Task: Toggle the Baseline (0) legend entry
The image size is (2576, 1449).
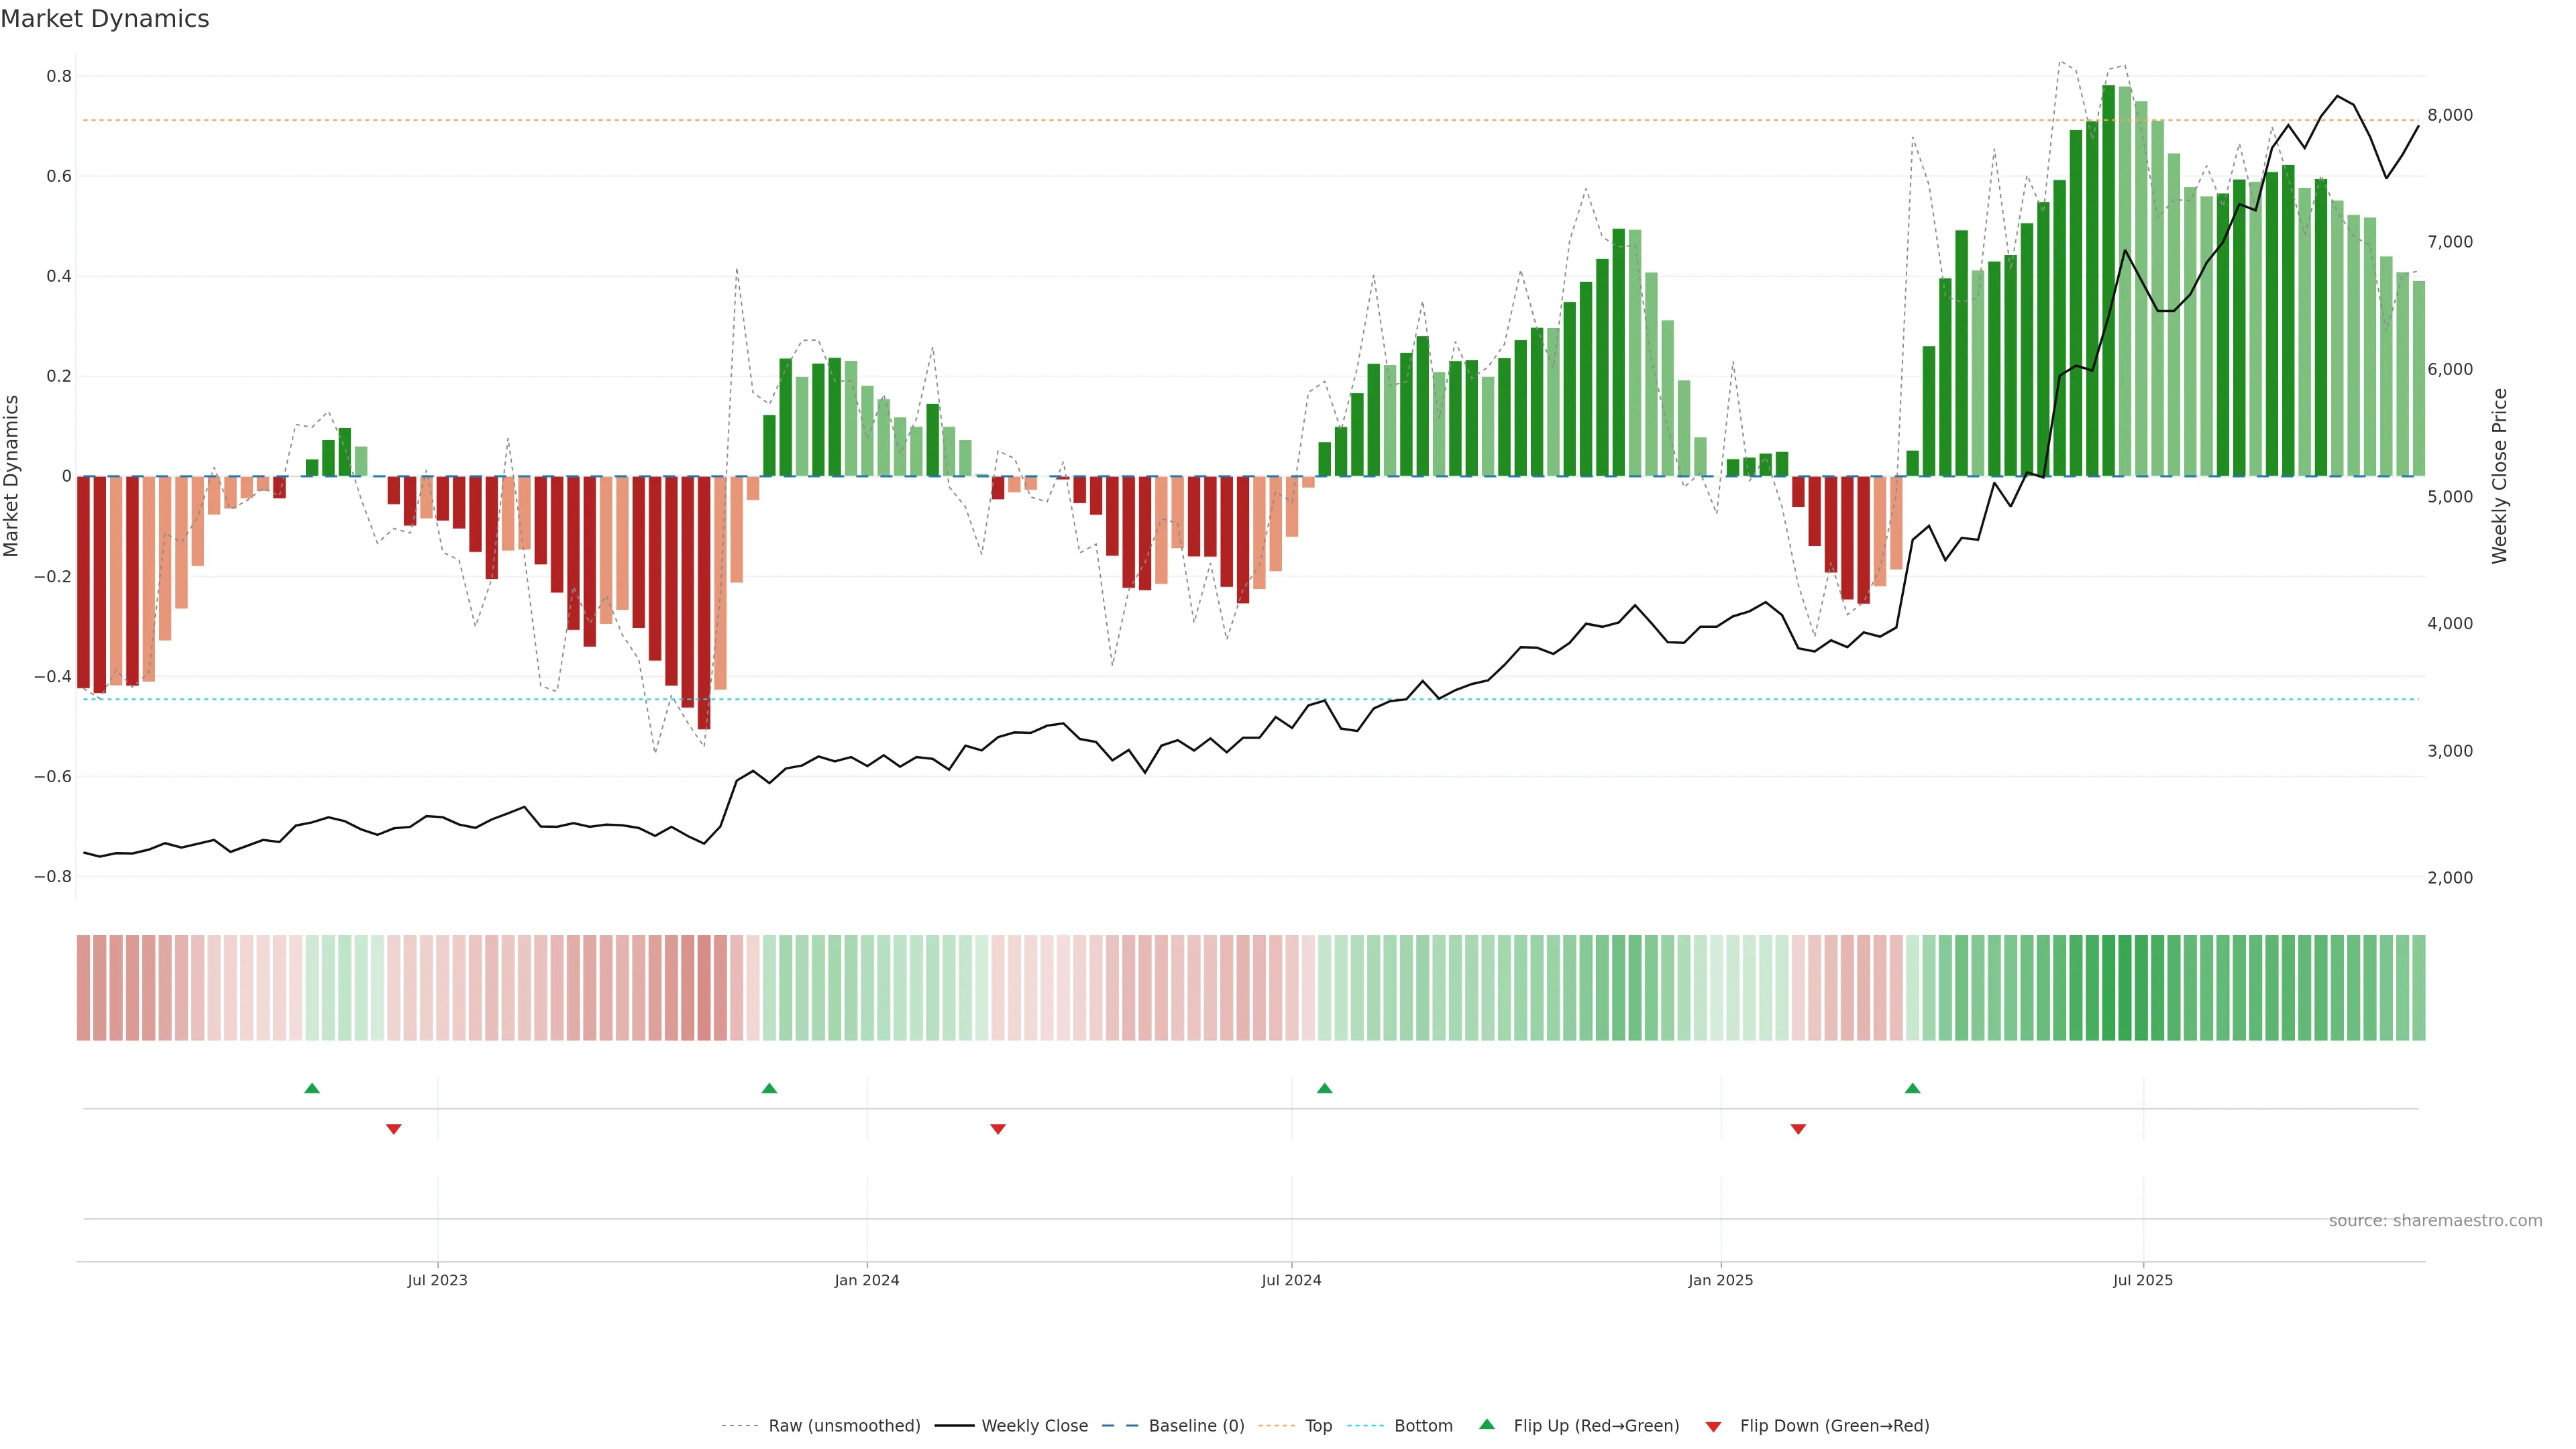Action: coord(1196,1426)
